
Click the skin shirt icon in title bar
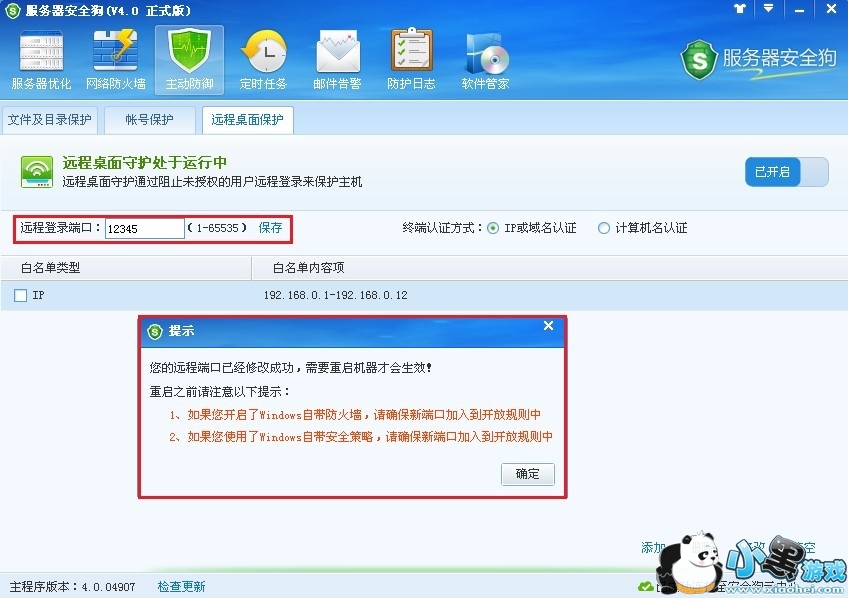pyautogui.click(x=739, y=9)
